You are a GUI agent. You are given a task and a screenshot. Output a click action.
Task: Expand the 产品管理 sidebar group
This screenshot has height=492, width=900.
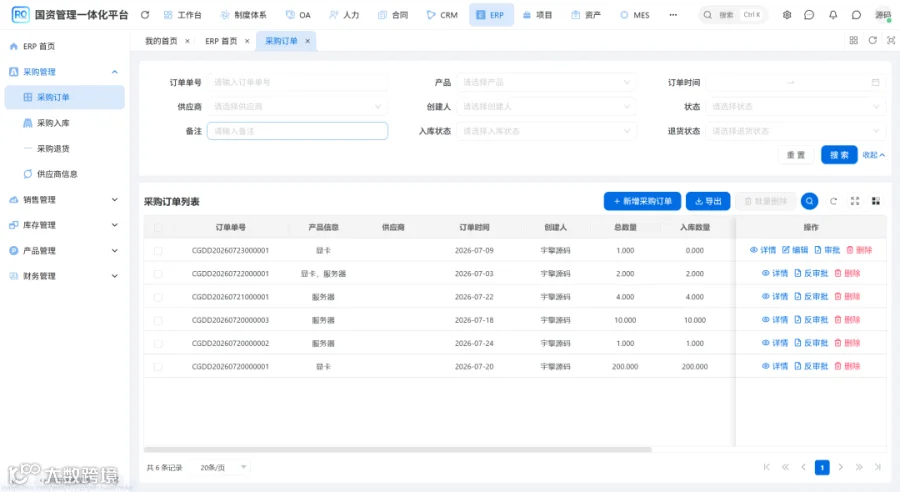64,250
